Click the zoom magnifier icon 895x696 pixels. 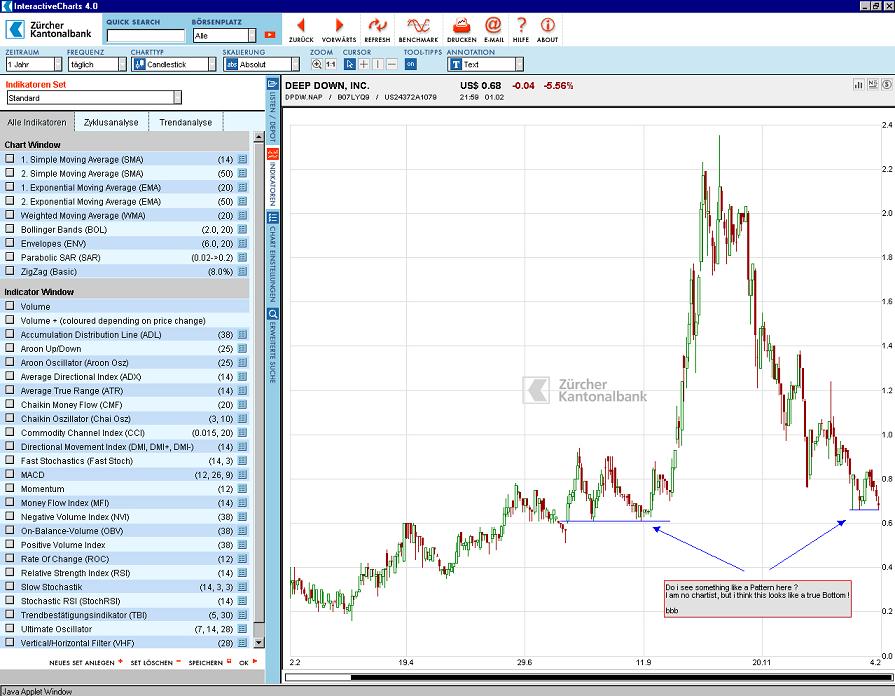314,64
